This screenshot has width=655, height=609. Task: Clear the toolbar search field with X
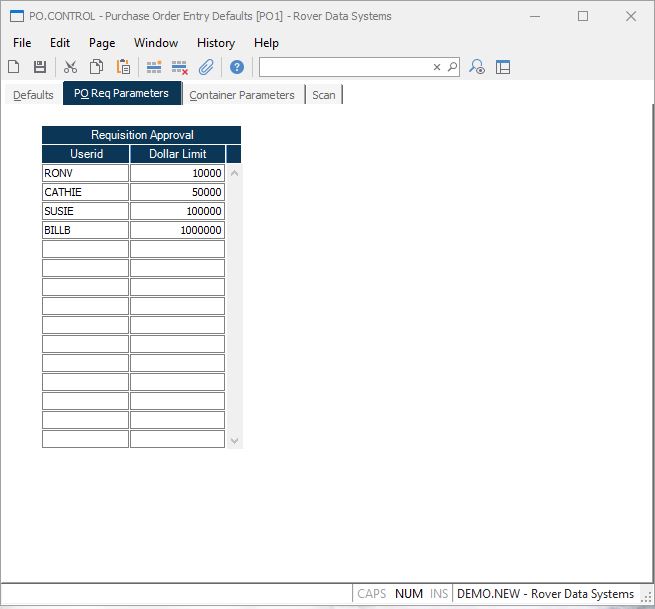(437, 67)
